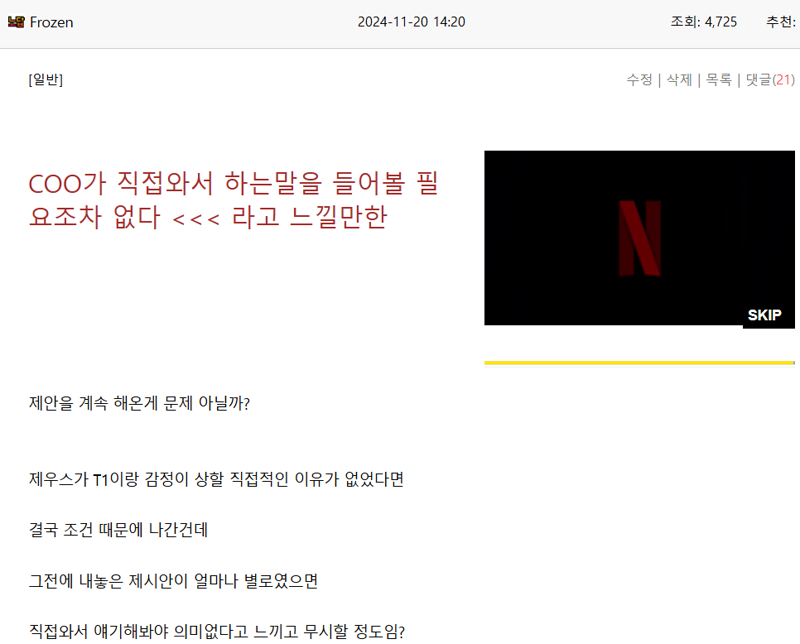The height and width of the screenshot is (644, 800).
Task: Click the line '제안을 계속 해온게 문제 아닐까?'
Action: (139, 403)
